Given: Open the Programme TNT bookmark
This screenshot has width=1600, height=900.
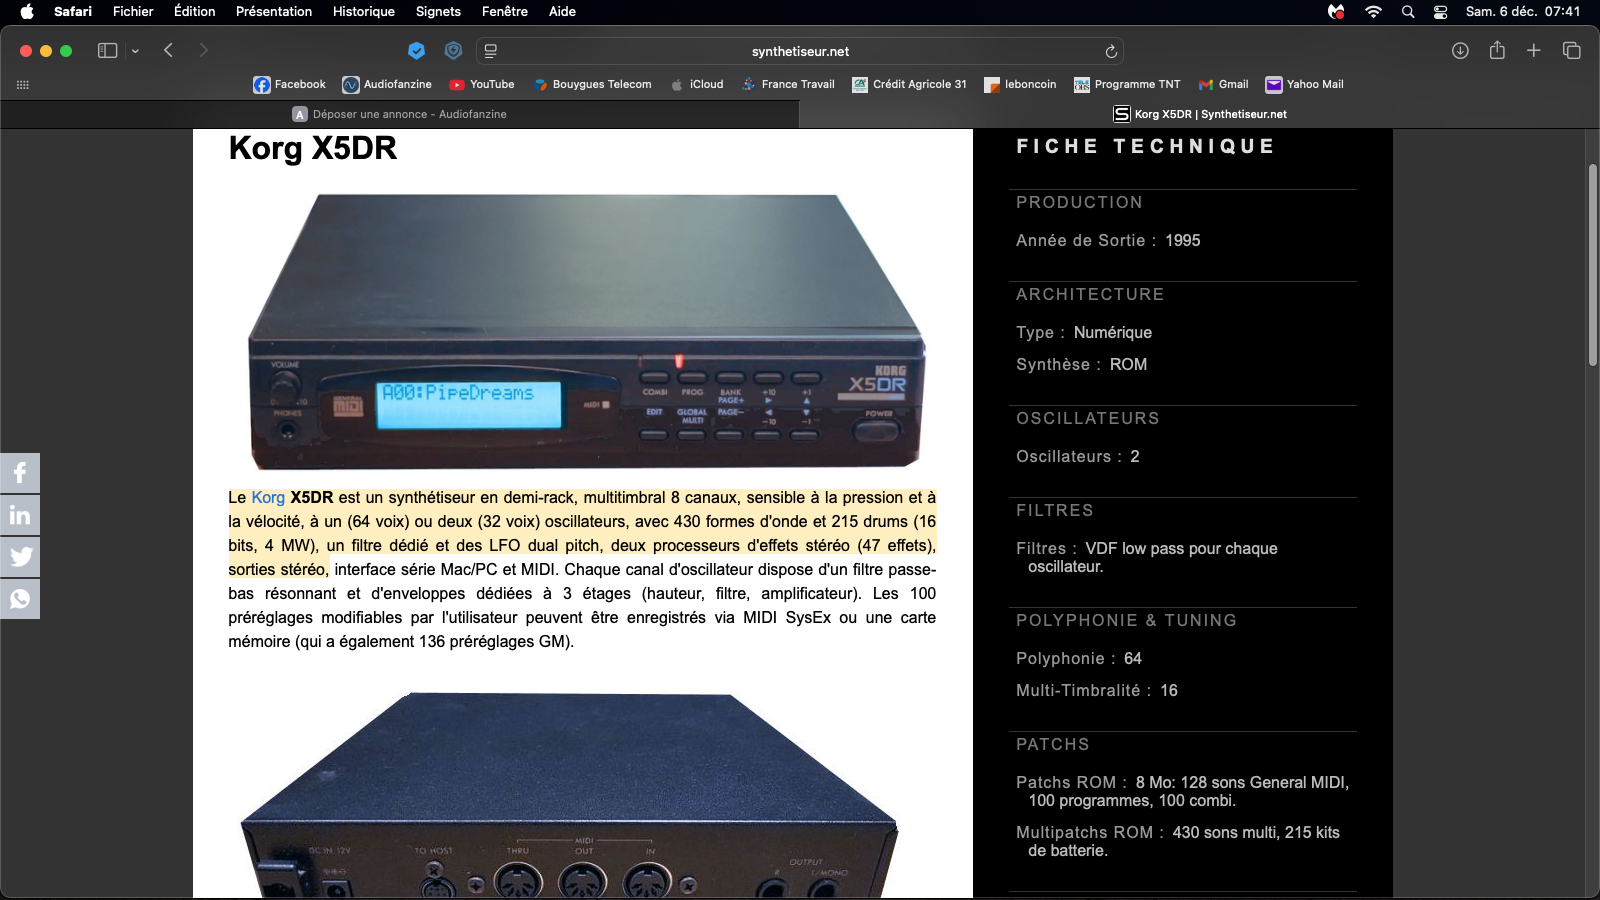Looking at the screenshot, I should (x=1127, y=85).
